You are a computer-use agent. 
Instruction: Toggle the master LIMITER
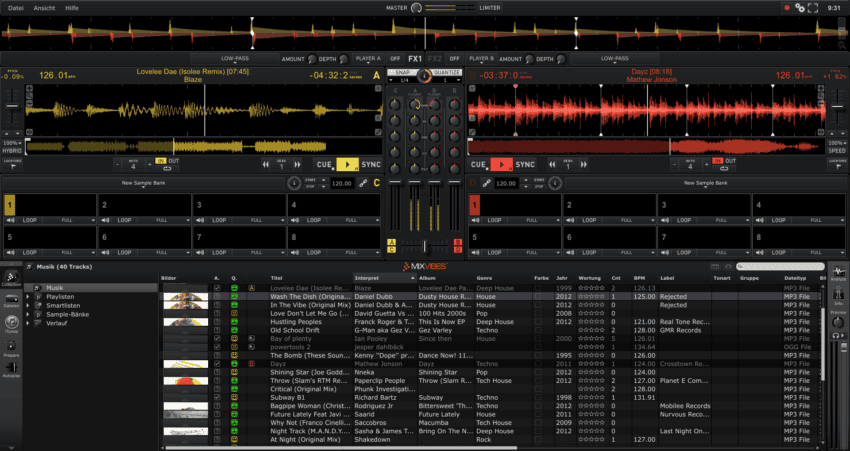[490, 8]
